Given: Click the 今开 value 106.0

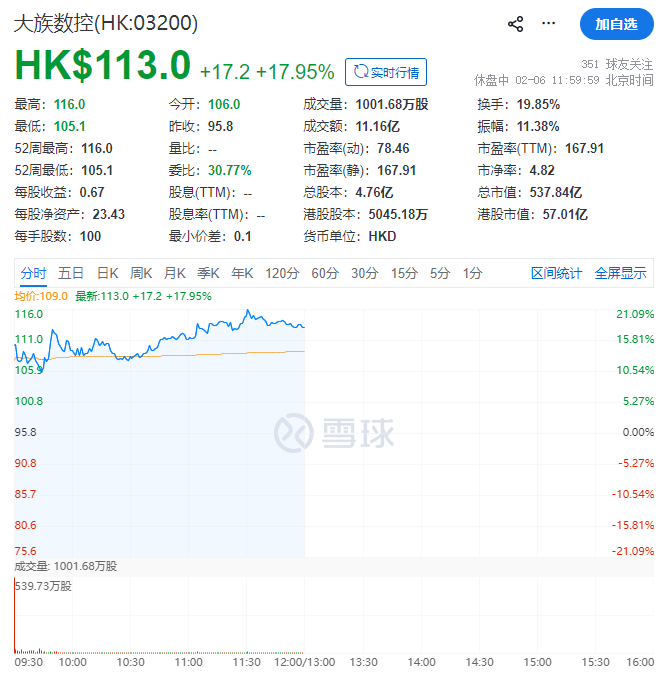Looking at the screenshot, I should [x=224, y=104].
